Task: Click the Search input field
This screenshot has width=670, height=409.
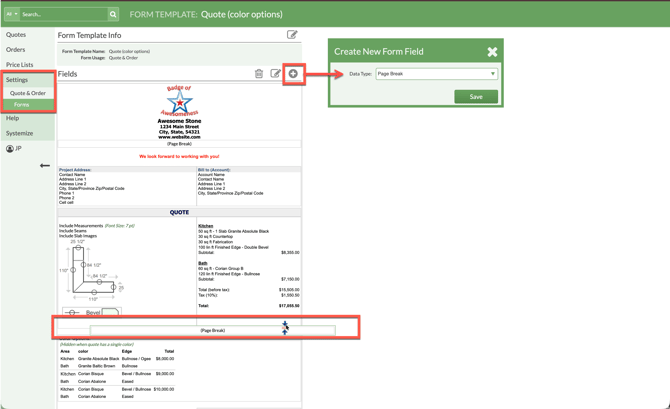Action: (x=64, y=14)
